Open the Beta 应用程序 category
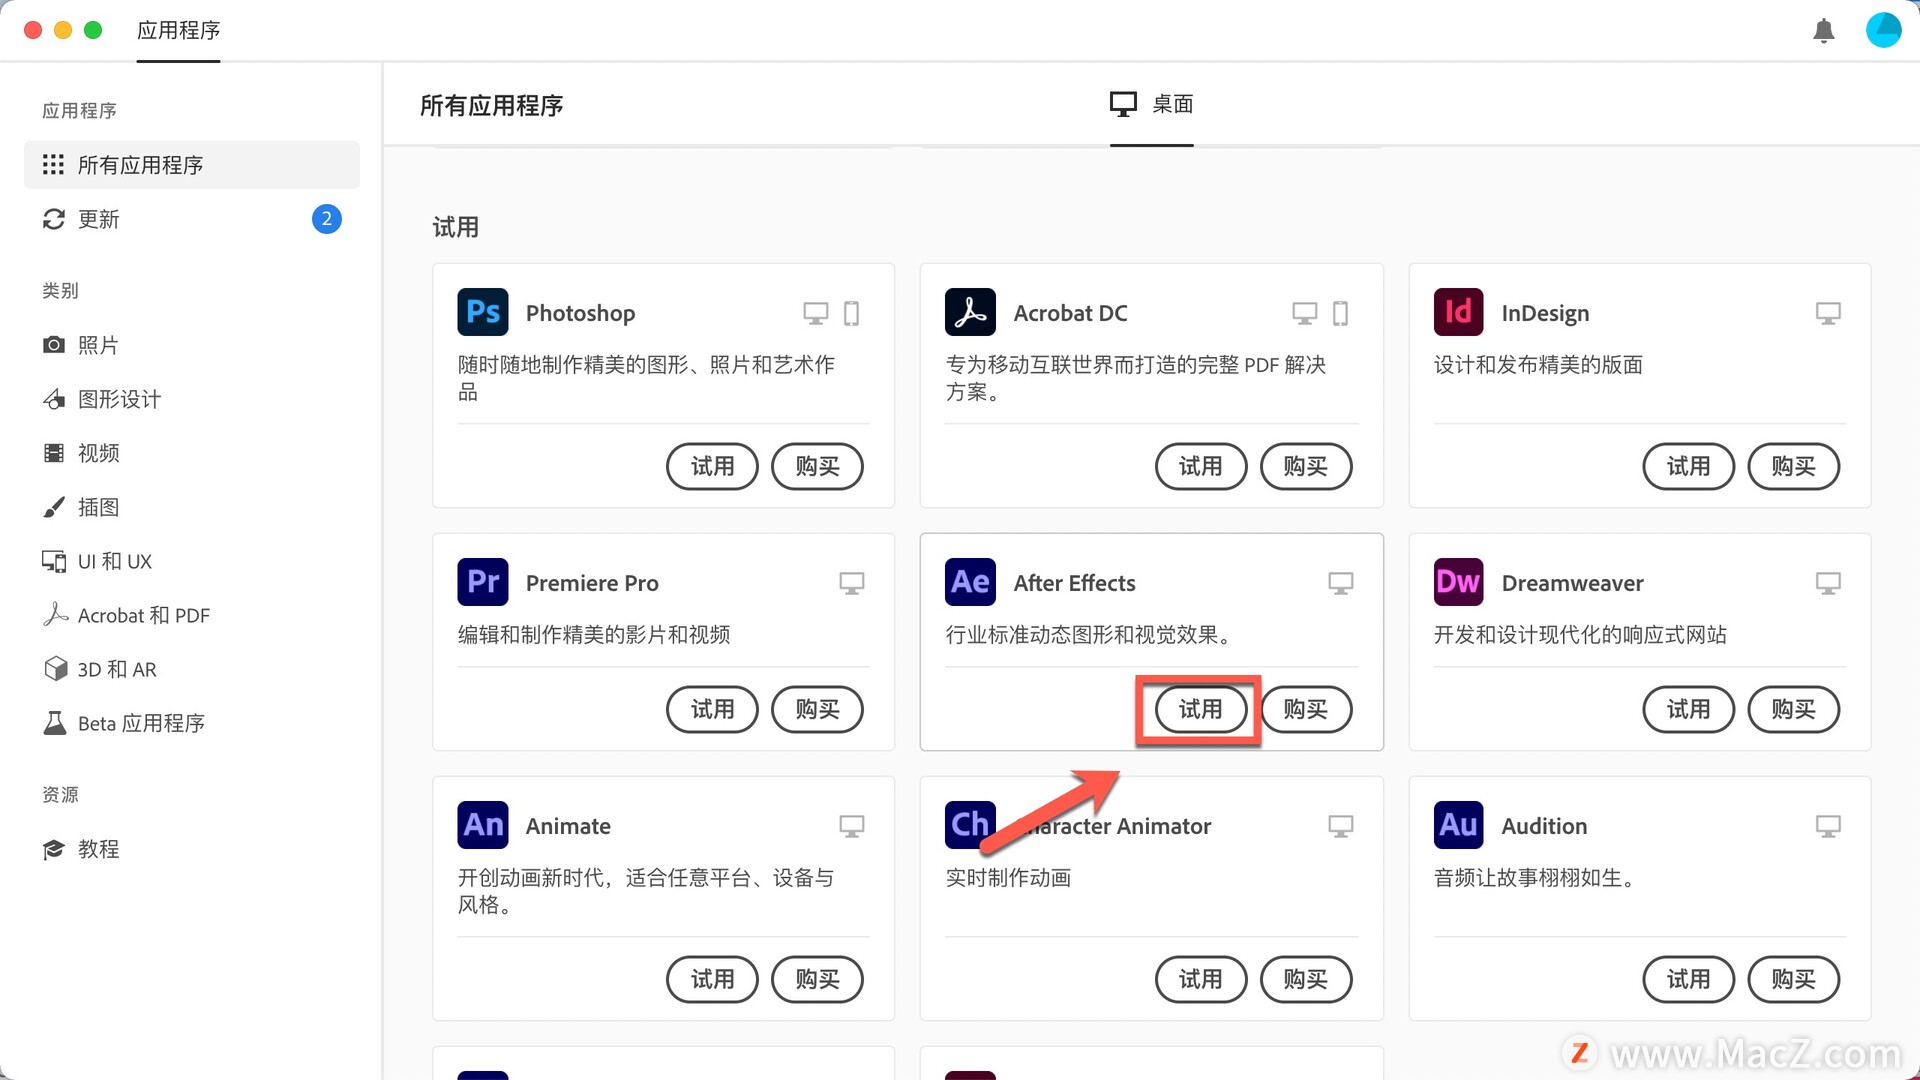1920x1080 pixels. [x=191, y=723]
